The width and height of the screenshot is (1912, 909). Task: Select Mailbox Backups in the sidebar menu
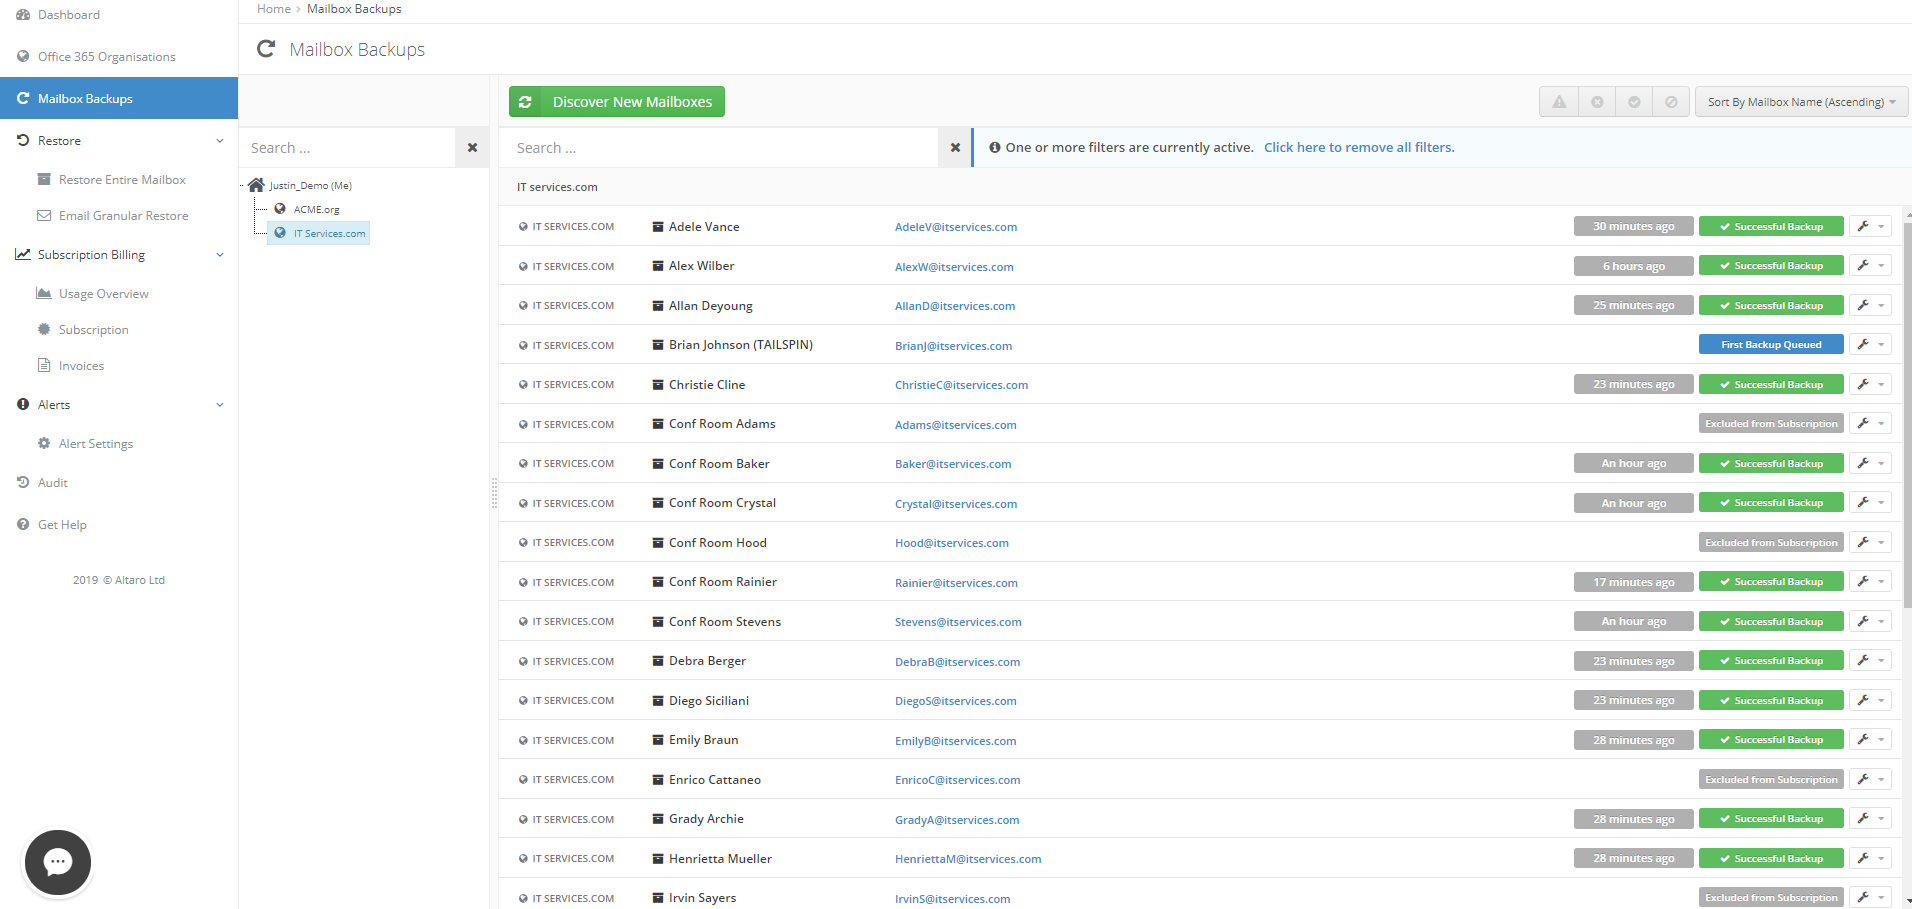click(x=85, y=98)
